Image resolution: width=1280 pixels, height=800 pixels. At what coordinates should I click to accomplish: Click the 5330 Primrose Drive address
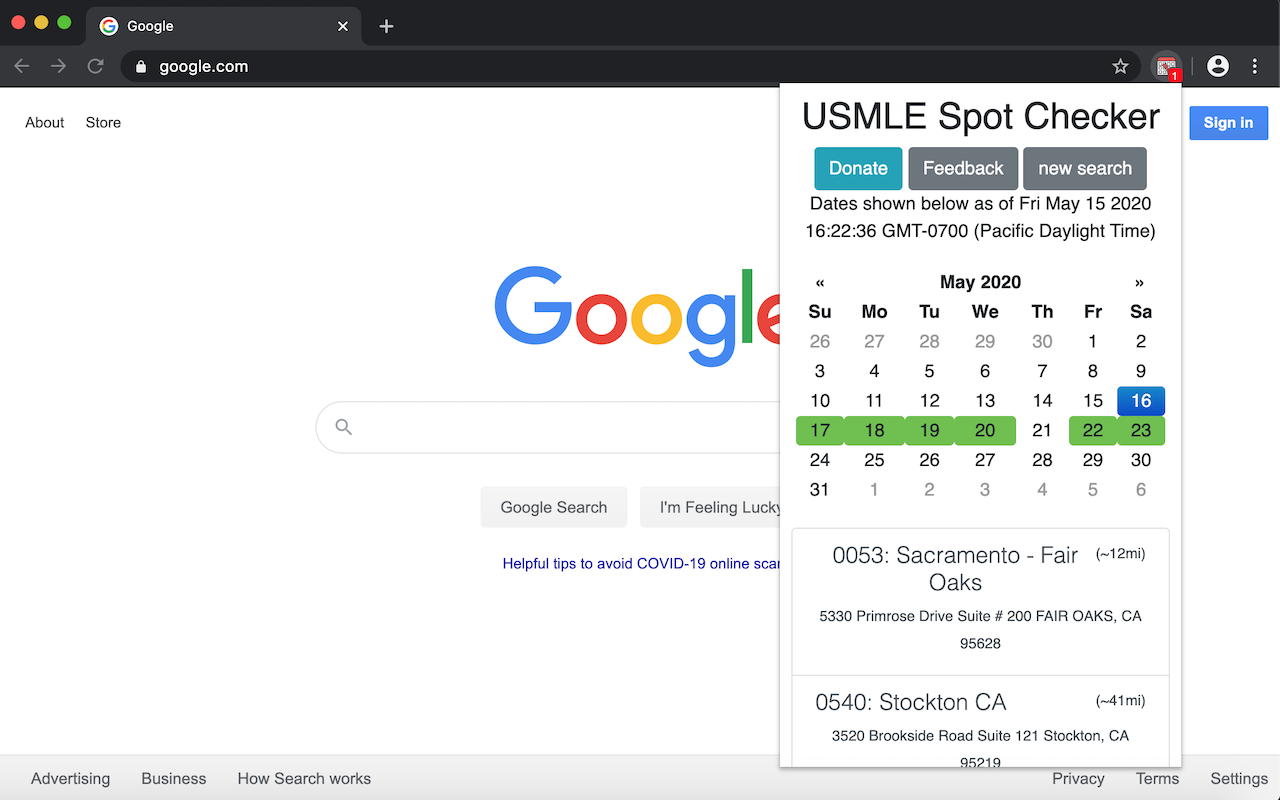980,630
